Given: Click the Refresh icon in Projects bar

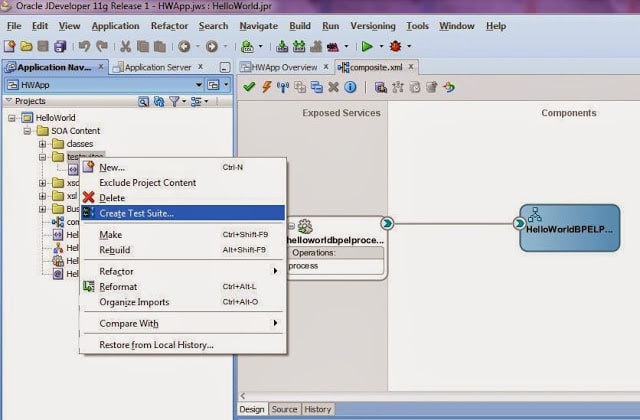Looking at the screenshot, I should point(159,101).
